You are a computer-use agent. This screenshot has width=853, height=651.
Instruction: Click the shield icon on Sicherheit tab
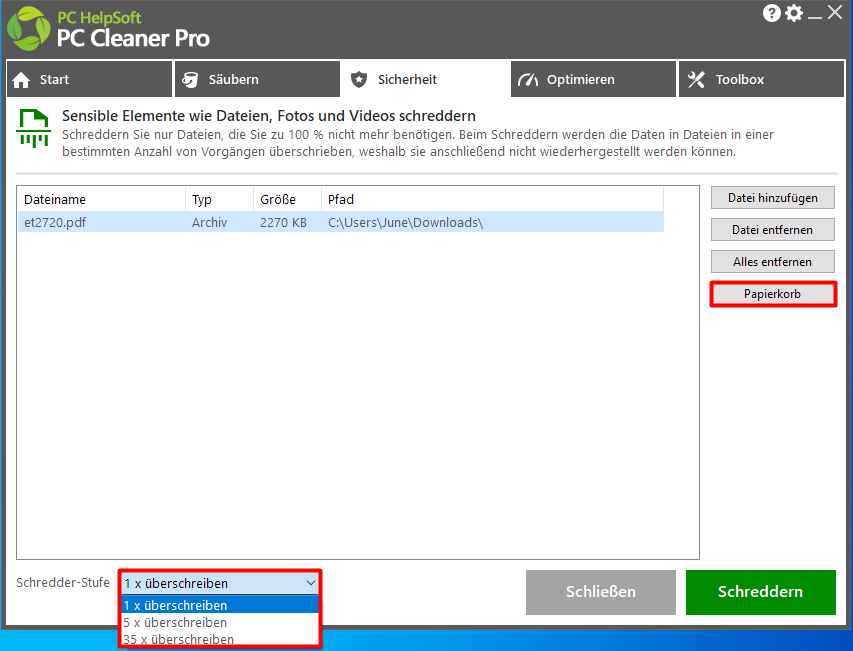coord(358,80)
